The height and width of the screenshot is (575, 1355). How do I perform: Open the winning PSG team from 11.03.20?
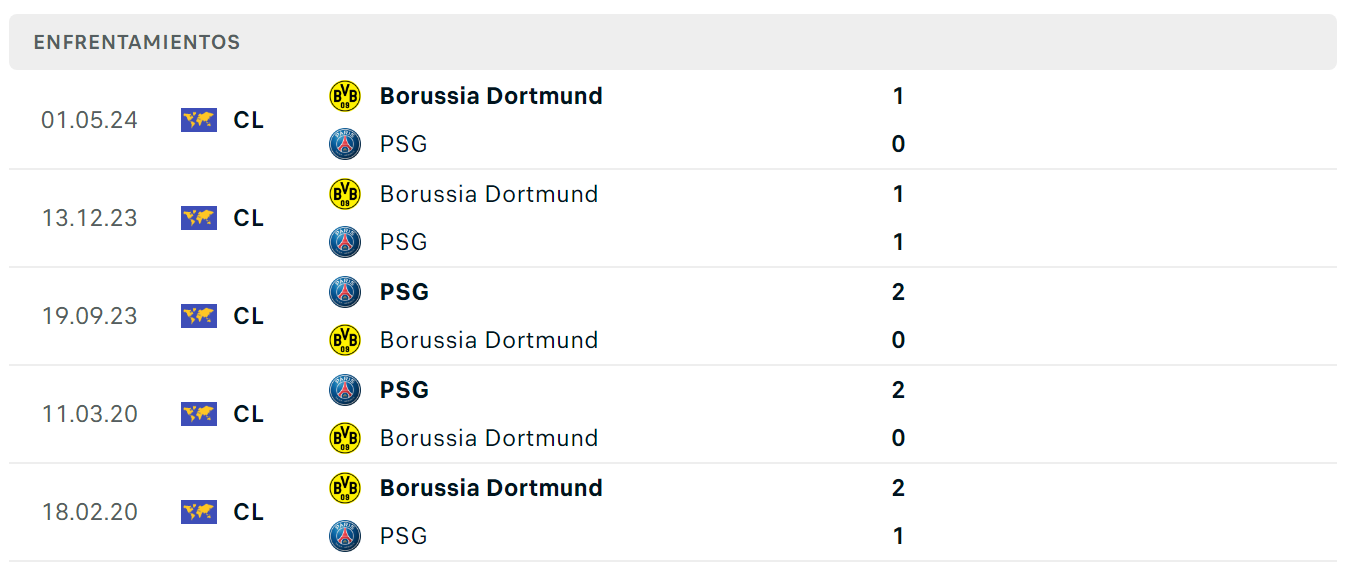[404, 390]
